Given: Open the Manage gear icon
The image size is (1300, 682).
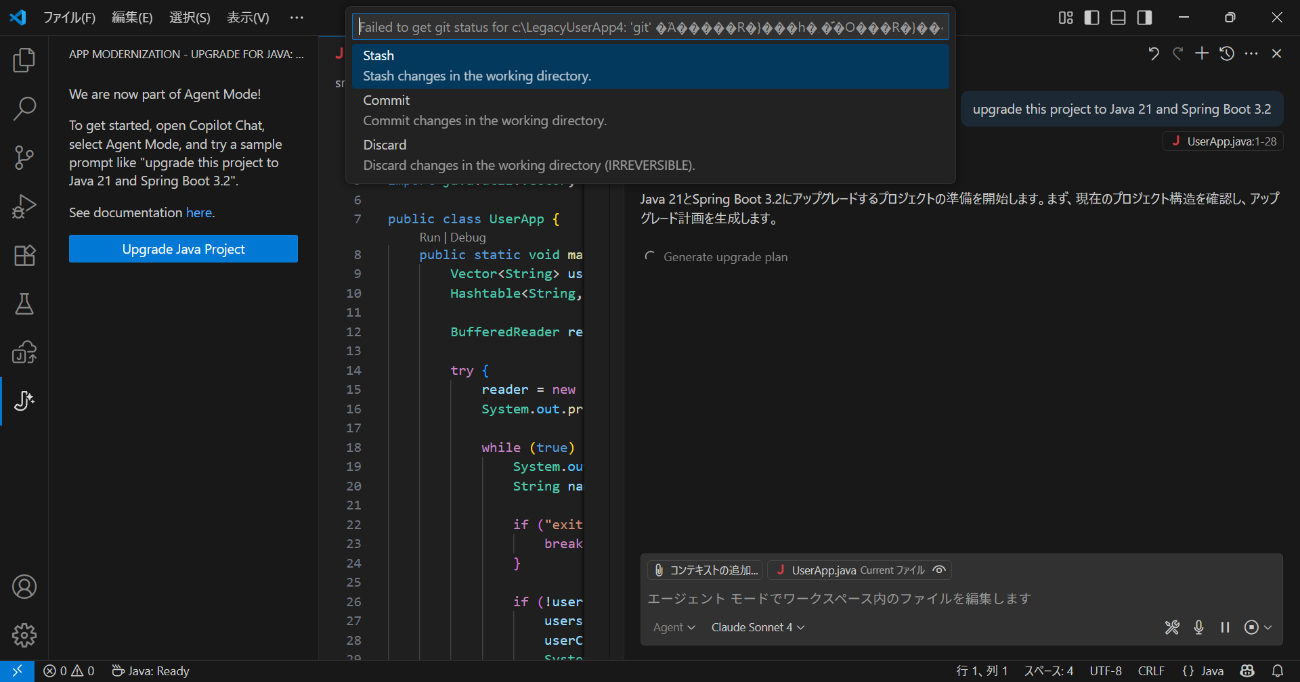Looking at the screenshot, I should (24, 634).
